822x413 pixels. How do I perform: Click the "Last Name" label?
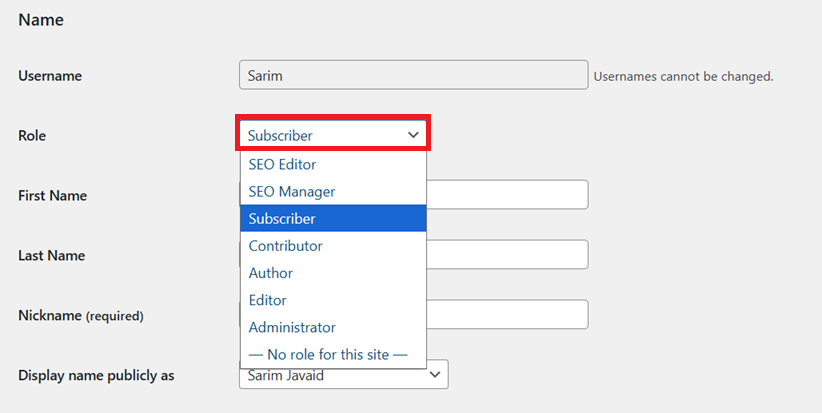click(51, 255)
